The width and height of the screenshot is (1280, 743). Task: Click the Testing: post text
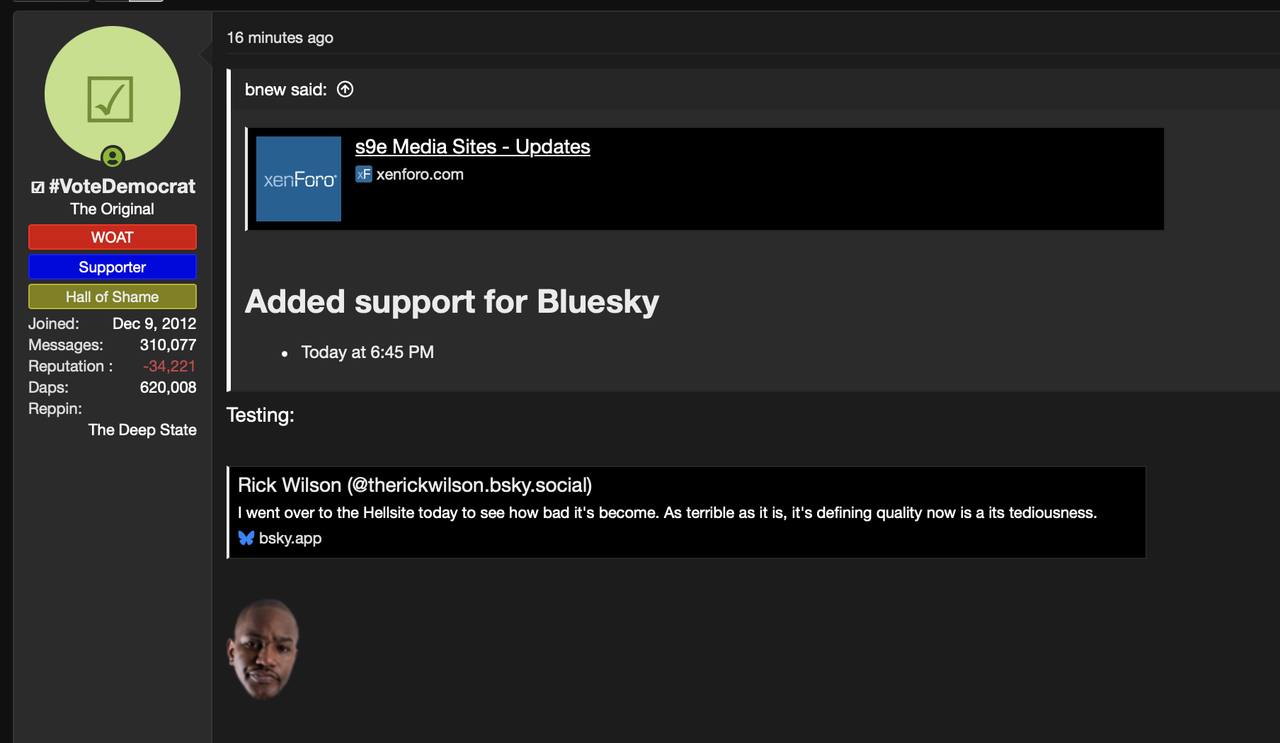260,415
